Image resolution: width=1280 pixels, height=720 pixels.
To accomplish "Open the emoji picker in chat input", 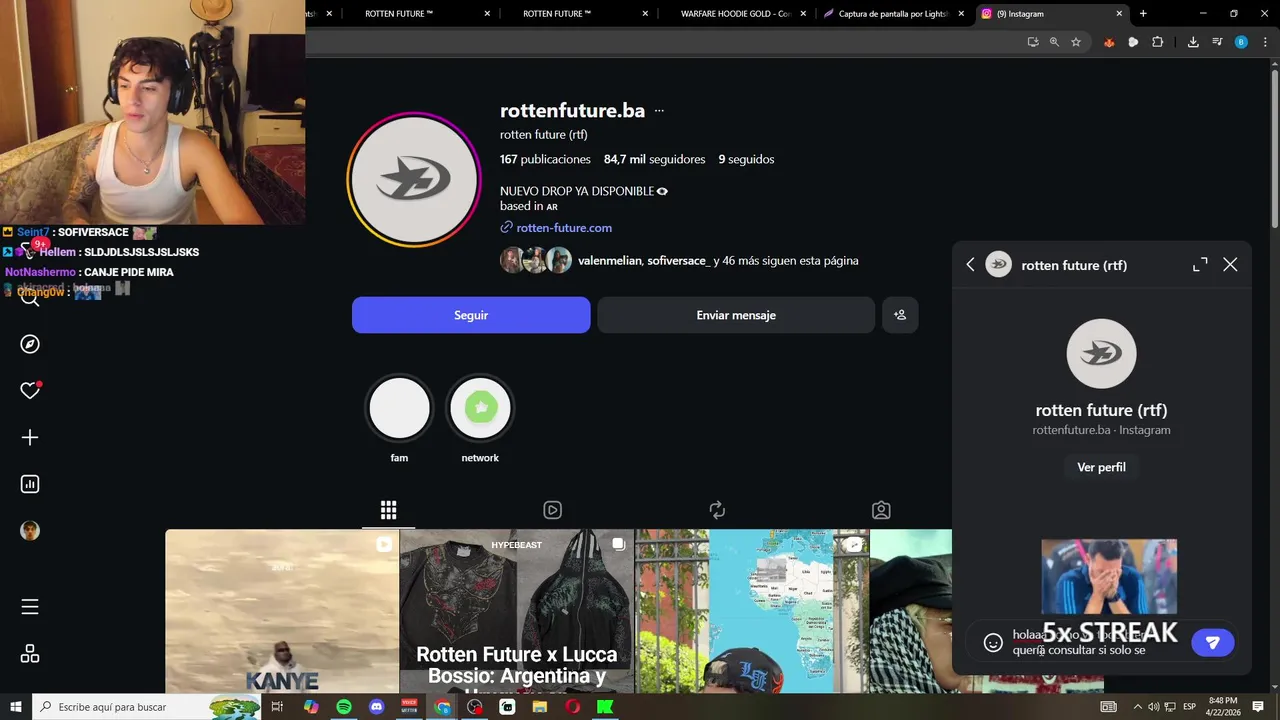I will click(x=993, y=643).
